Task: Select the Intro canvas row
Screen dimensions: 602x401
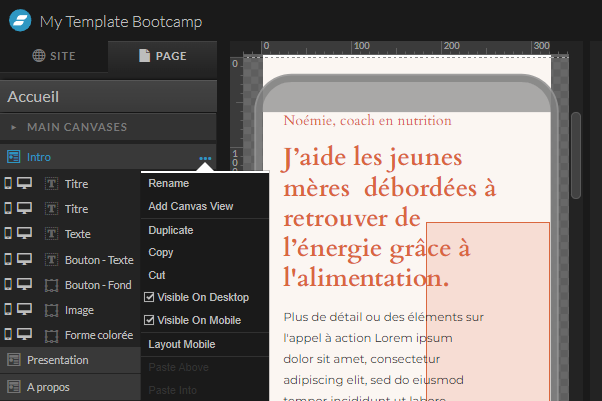Action: [108, 157]
